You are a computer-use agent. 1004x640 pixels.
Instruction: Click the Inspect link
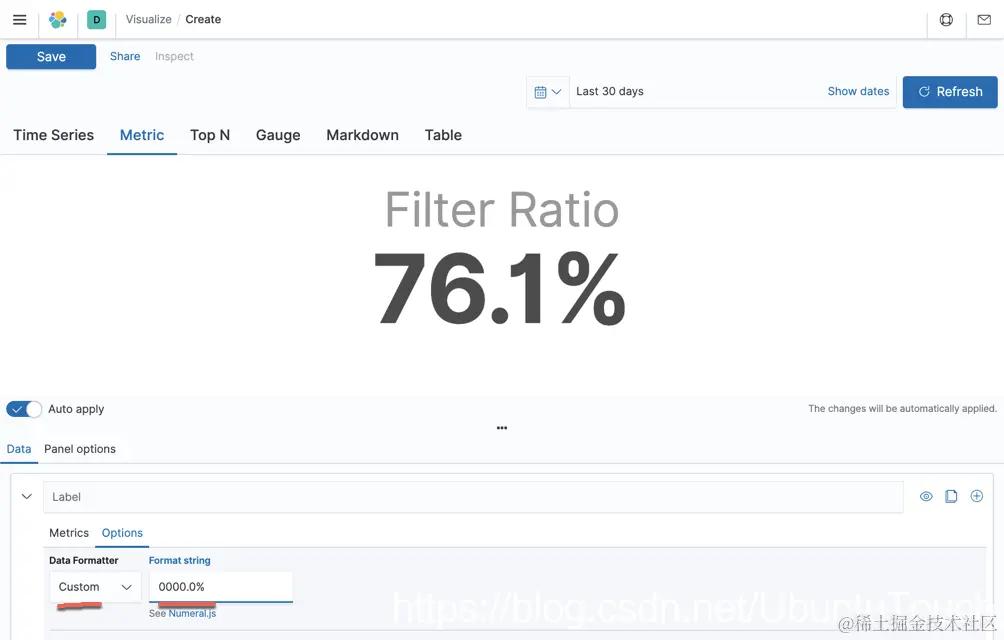click(x=174, y=56)
